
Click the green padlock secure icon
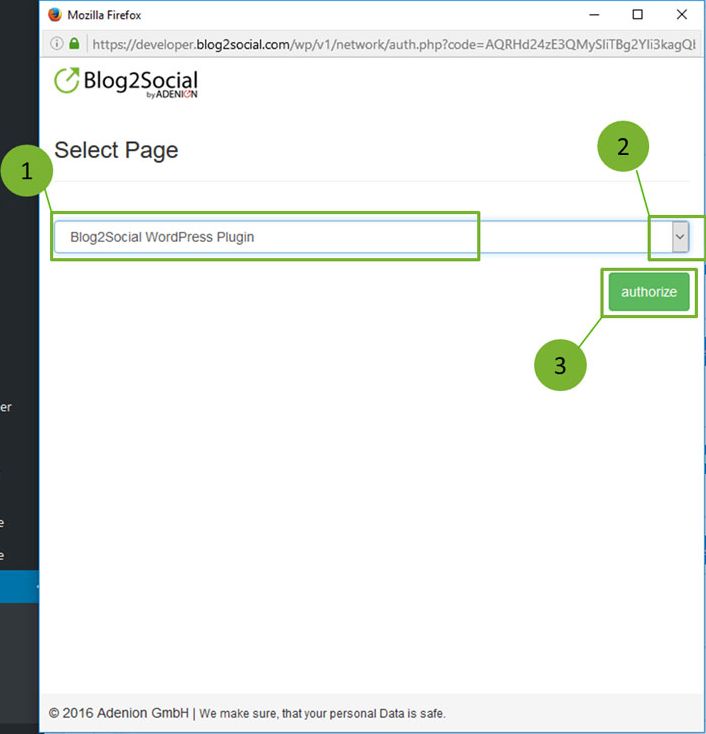pyautogui.click(x=74, y=44)
